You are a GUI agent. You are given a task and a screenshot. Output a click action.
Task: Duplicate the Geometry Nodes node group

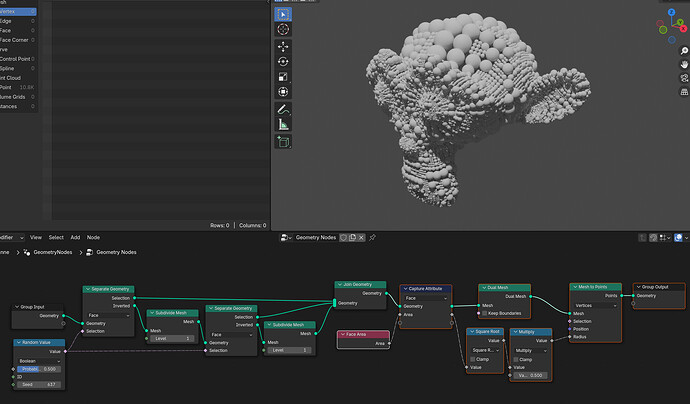pos(352,238)
